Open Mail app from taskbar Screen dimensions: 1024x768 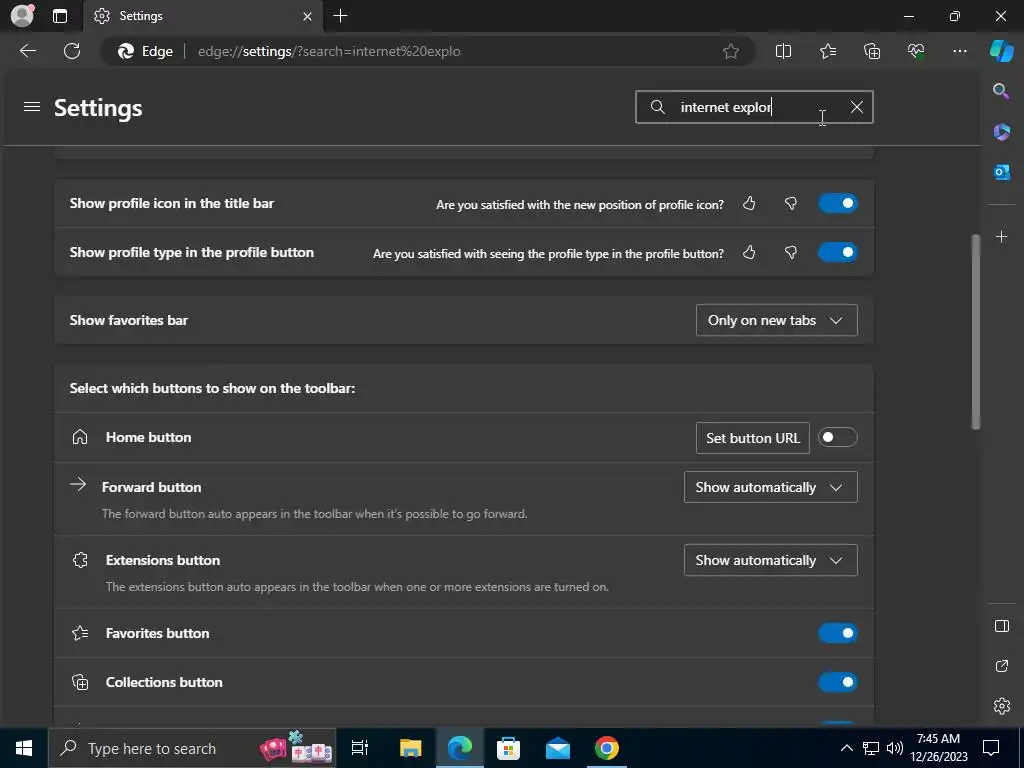558,748
